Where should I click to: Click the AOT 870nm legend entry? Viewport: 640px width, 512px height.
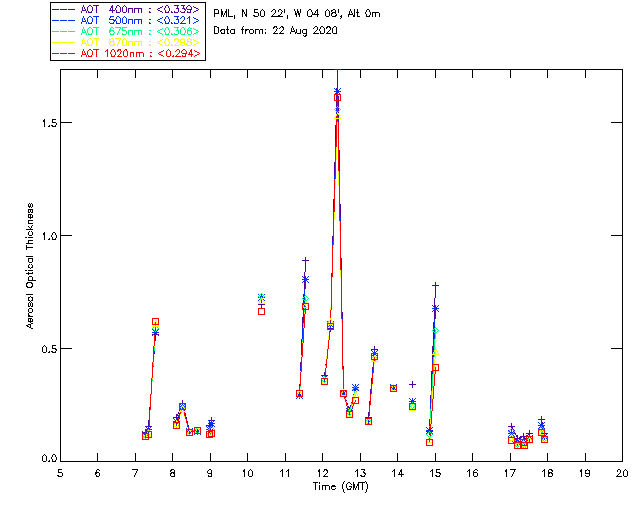point(126,42)
